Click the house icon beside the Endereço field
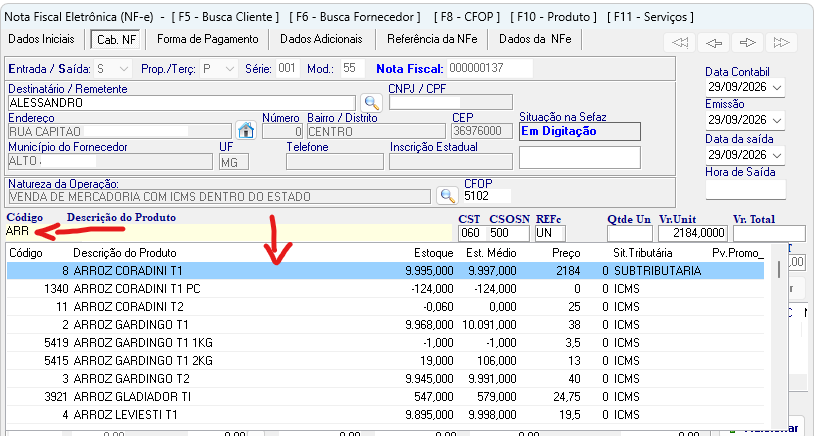 (x=246, y=130)
